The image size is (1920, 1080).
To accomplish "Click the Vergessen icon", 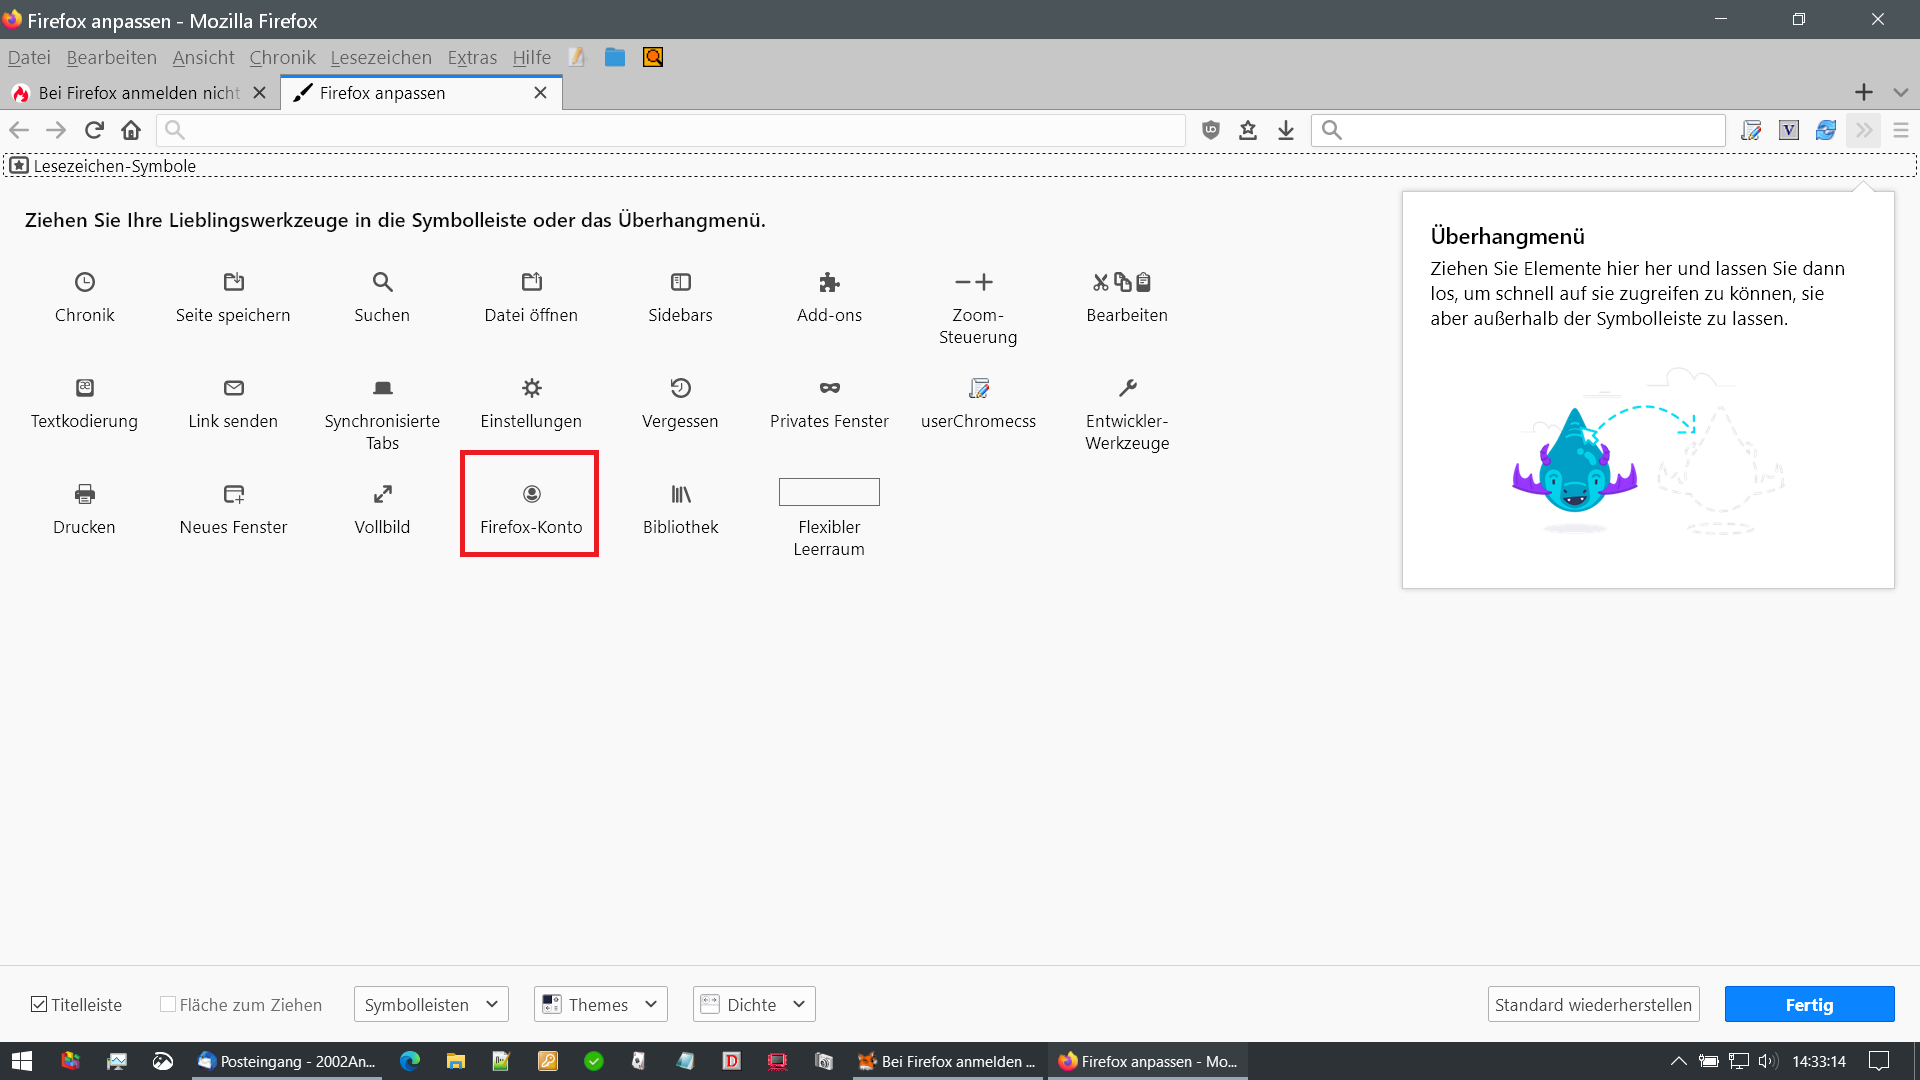I will pyautogui.click(x=680, y=388).
